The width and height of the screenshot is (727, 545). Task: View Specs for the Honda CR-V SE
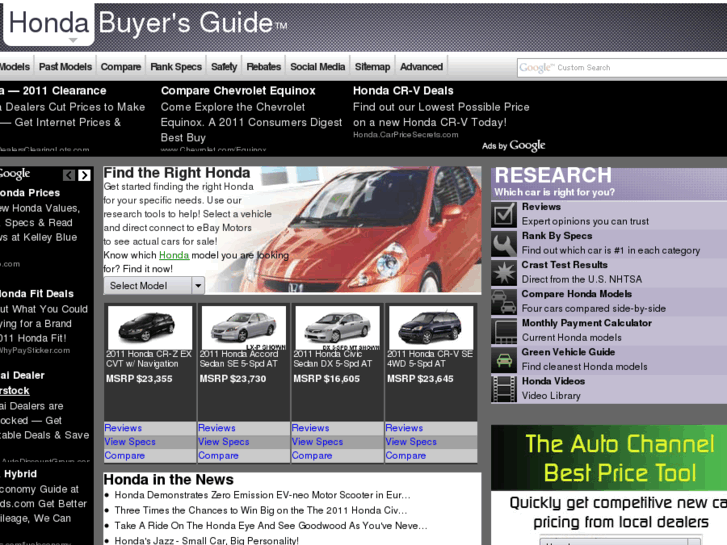411,442
